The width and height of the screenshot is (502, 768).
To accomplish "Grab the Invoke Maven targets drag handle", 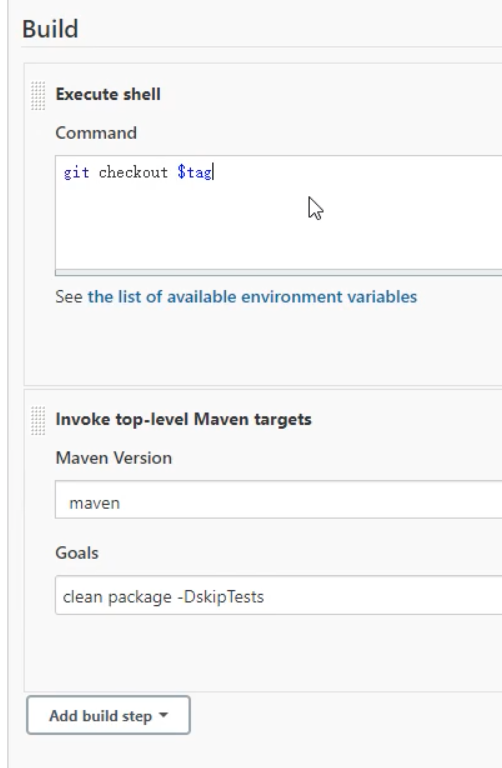I will pos(38,420).
